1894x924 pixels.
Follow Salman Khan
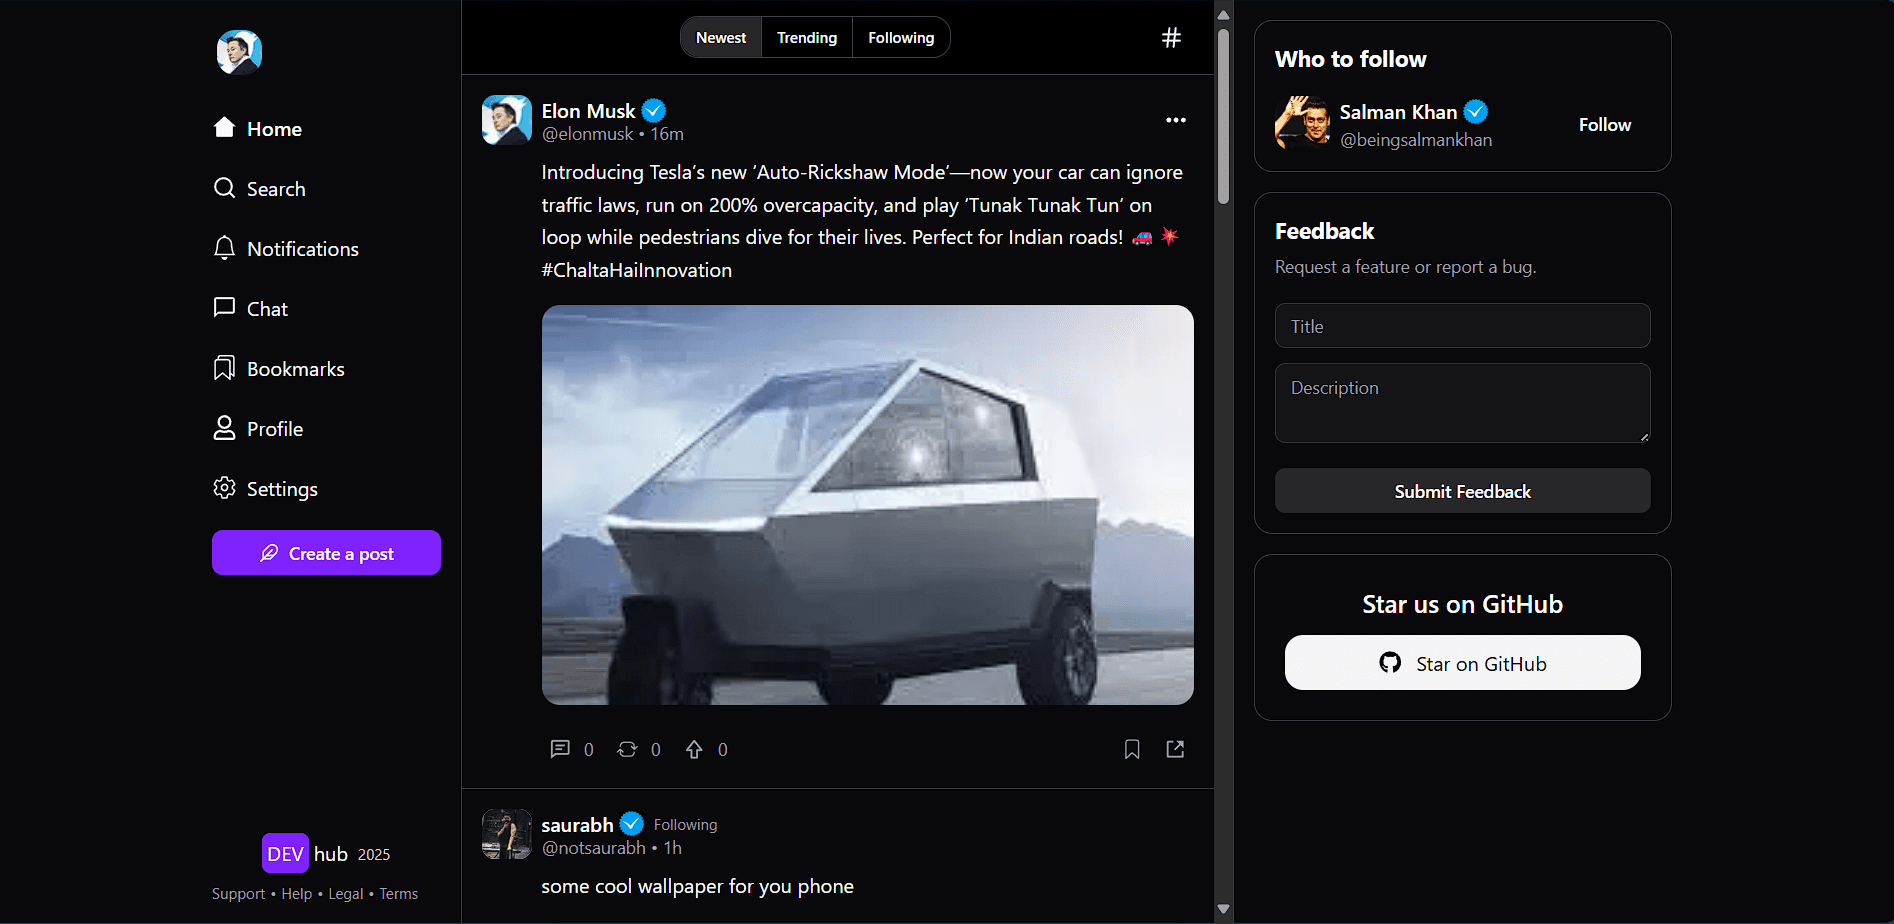coord(1604,124)
